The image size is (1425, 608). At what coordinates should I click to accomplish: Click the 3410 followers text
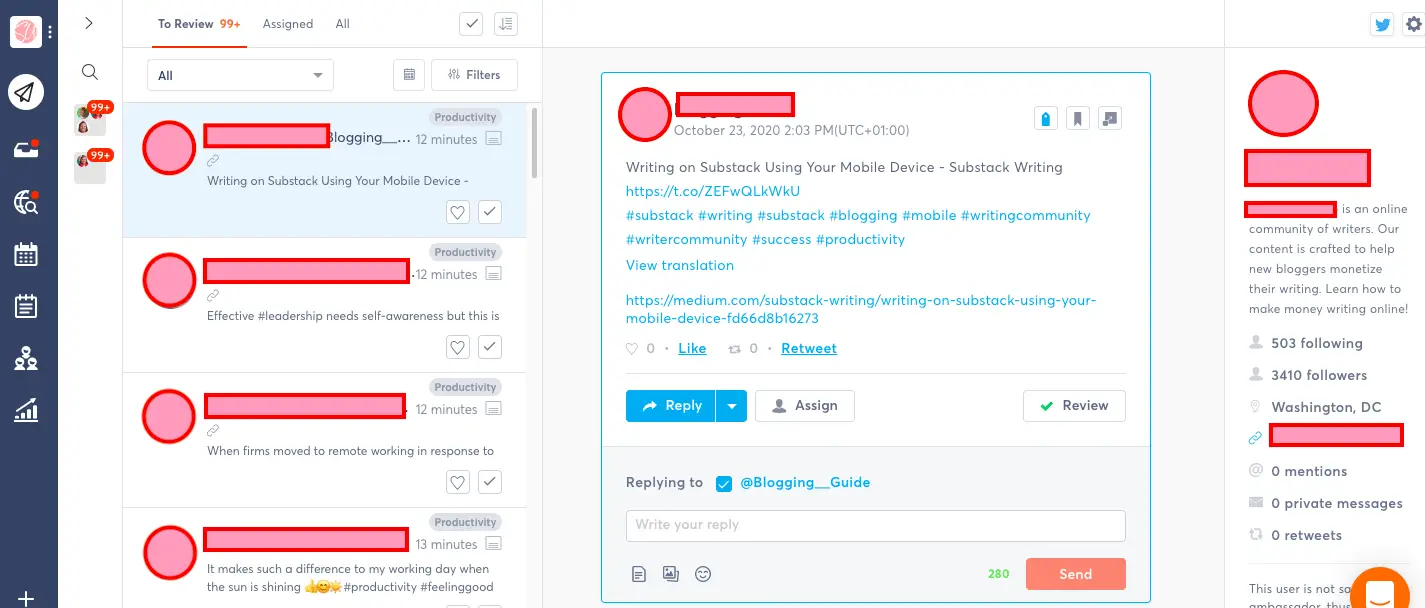tap(1319, 375)
